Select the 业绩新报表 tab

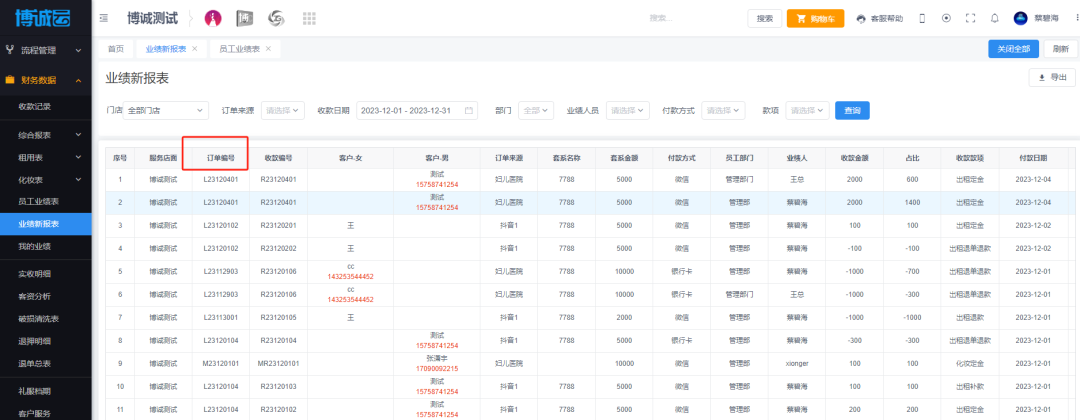pos(165,49)
